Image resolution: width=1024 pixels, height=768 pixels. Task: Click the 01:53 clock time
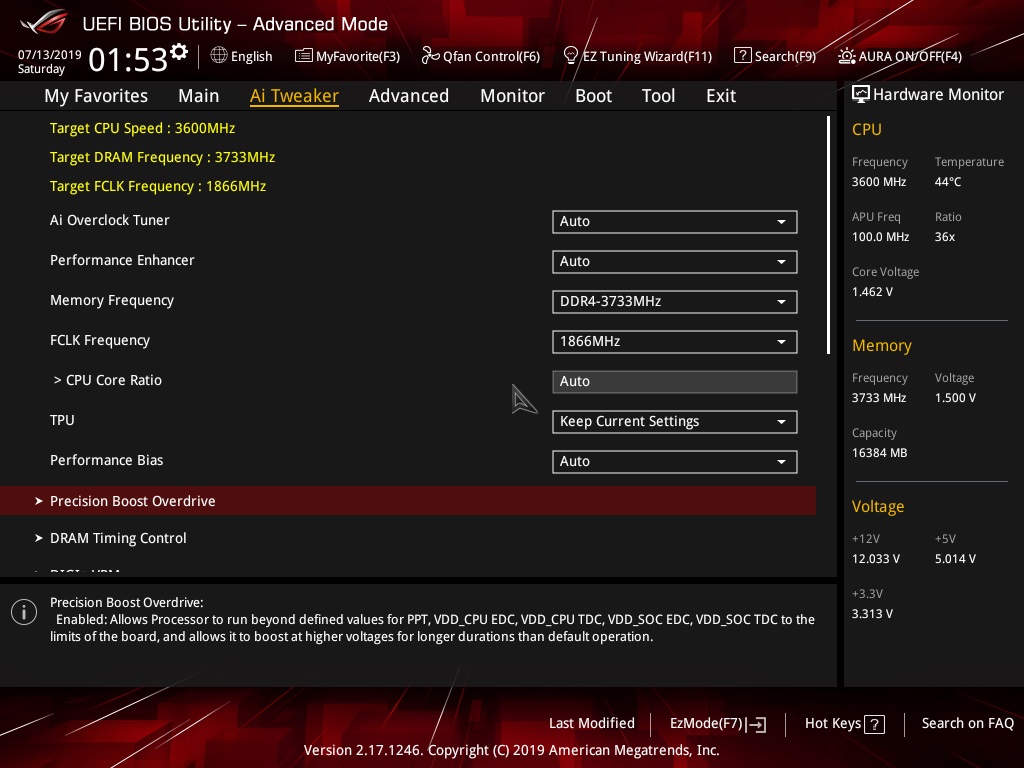coord(128,60)
